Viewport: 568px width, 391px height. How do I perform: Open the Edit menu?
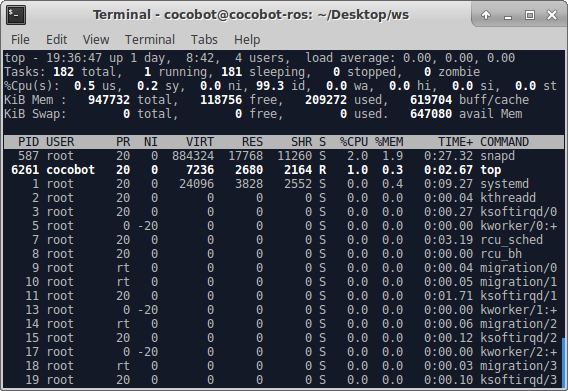pyautogui.click(x=57, y=39)
